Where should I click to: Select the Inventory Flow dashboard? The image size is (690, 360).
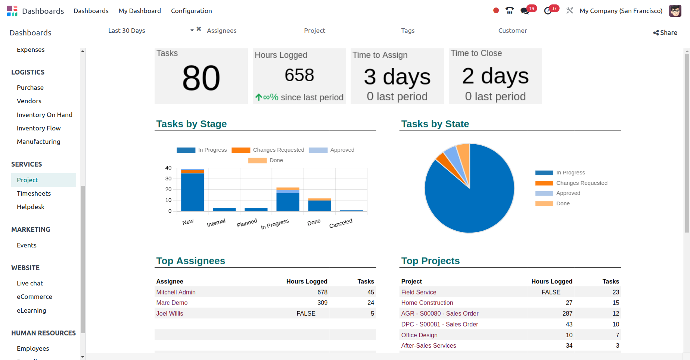pyautogui.click(x=39, y=129)
